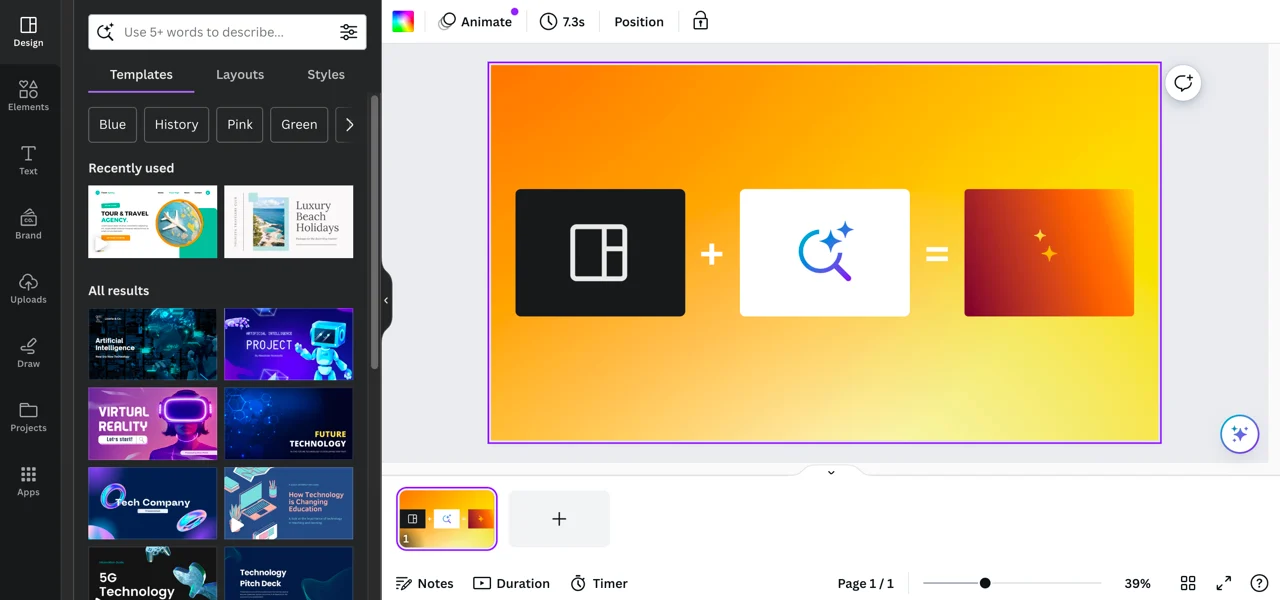
Task: Click the dark layout card on canvas
Action: coord(600,253)
